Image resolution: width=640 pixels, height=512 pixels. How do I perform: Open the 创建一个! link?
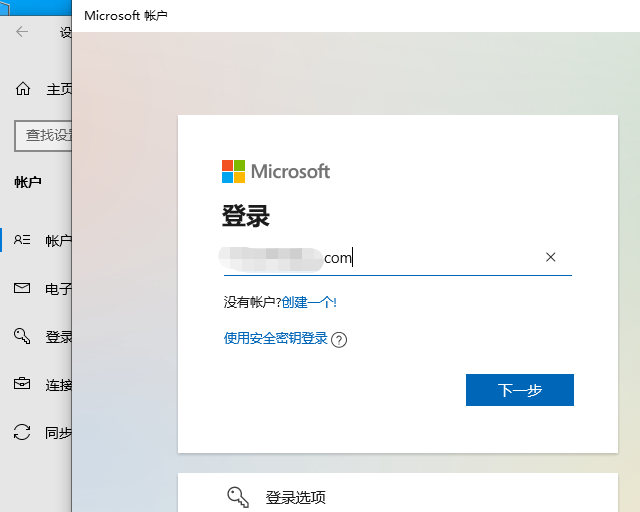309,303
